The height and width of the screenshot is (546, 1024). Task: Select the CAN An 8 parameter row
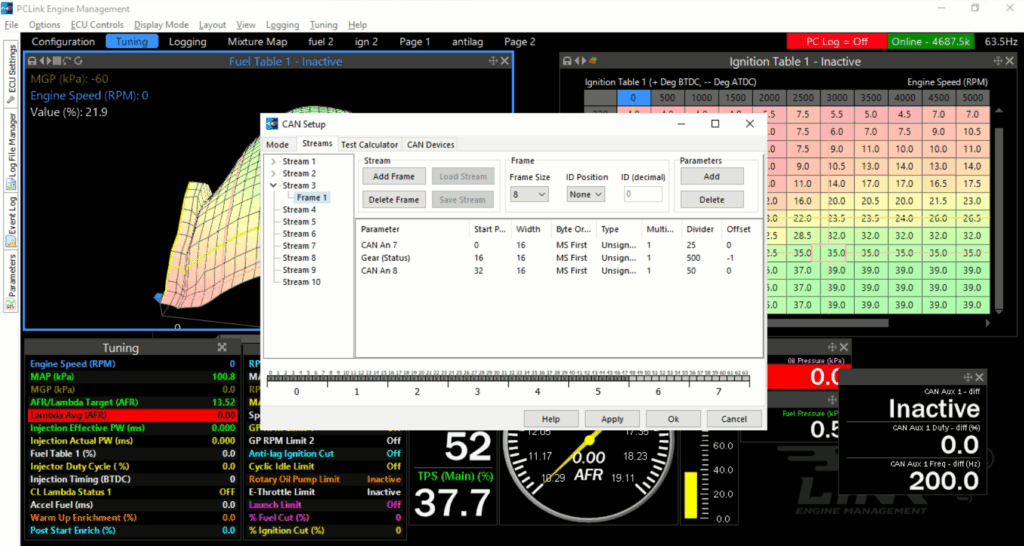coord(558,270)
